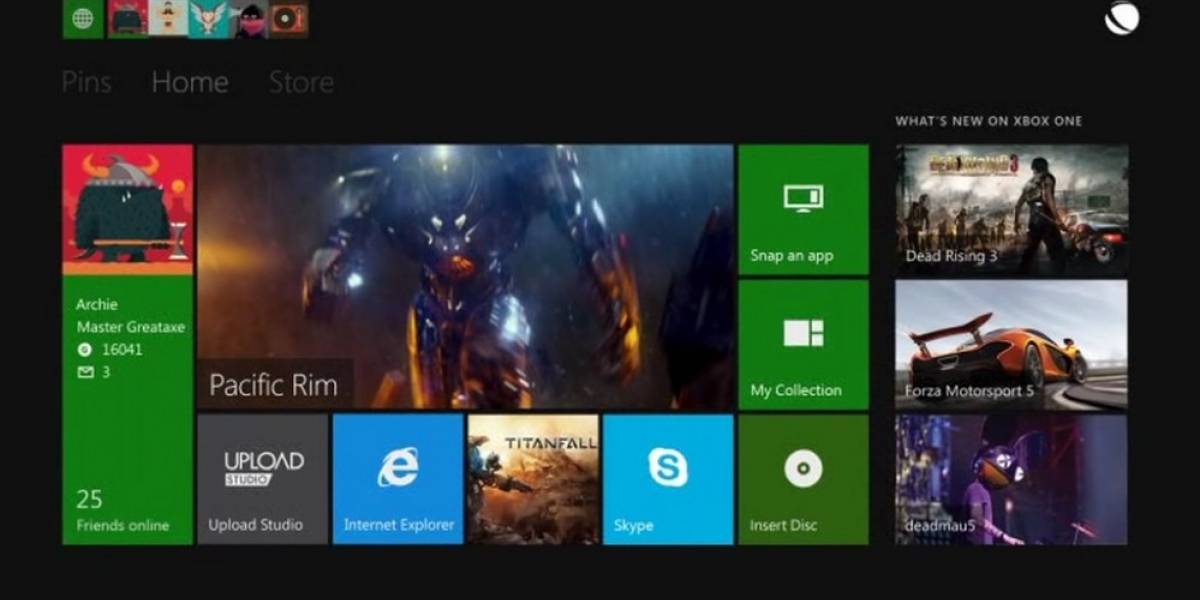Launch Upload Studio tile logo
This screenshot has width=1200, height=600.
coord(264,467)
